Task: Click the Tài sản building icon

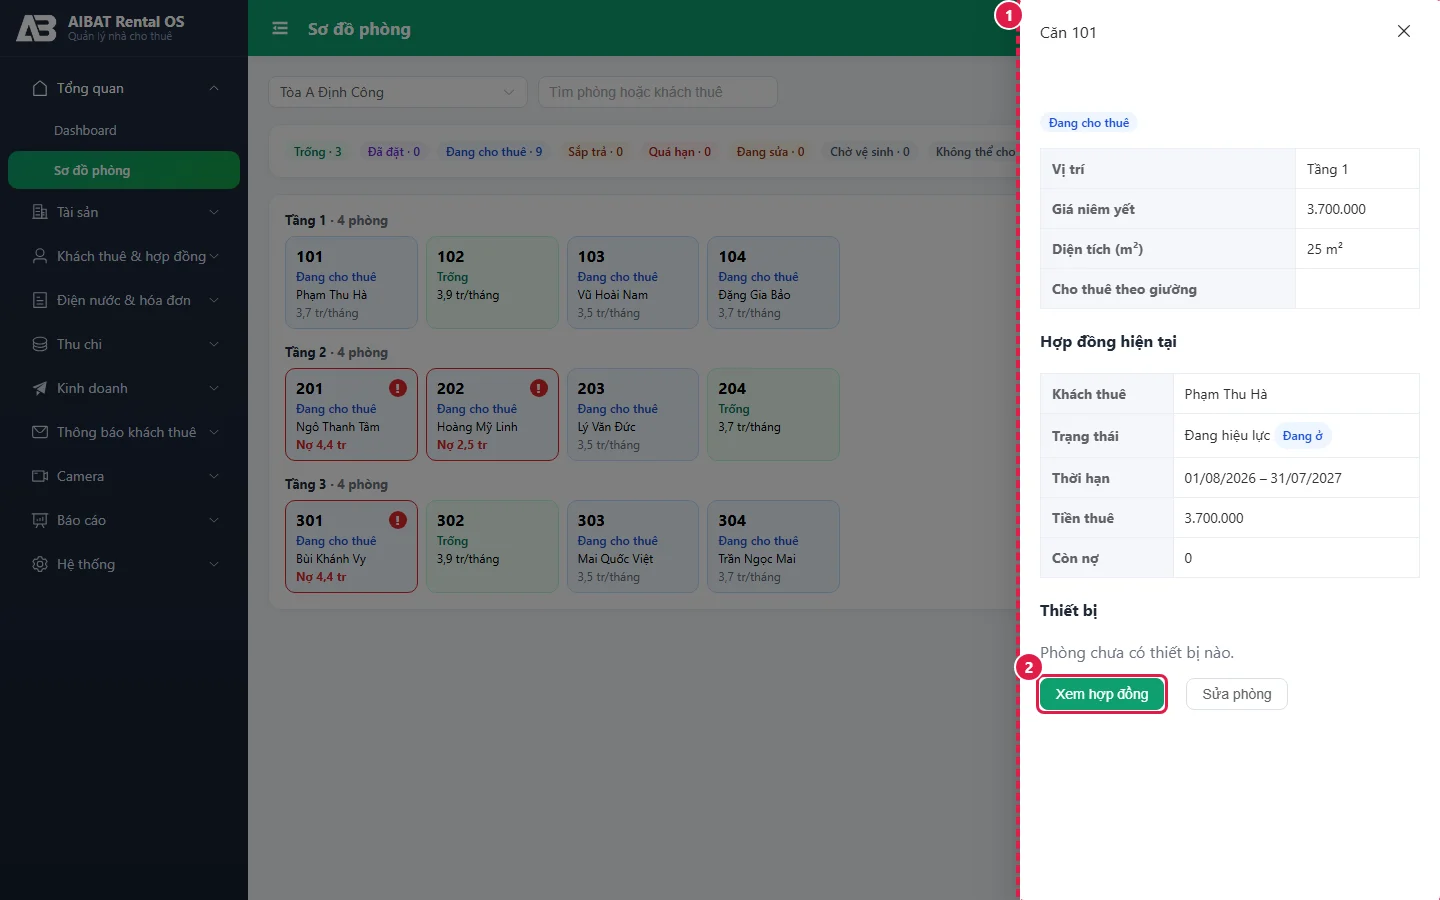Action: pos(40,212)
